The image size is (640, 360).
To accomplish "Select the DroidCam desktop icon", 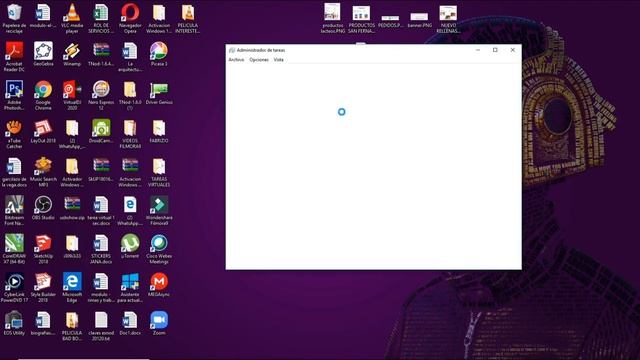I will [101, 131].
